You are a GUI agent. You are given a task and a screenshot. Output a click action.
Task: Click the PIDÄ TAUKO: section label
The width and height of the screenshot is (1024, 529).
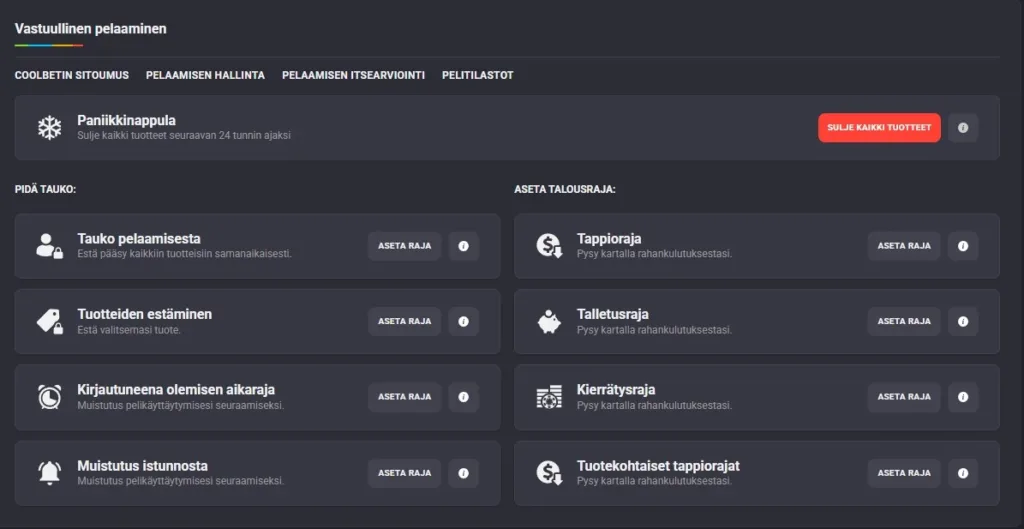pos(46,189)
